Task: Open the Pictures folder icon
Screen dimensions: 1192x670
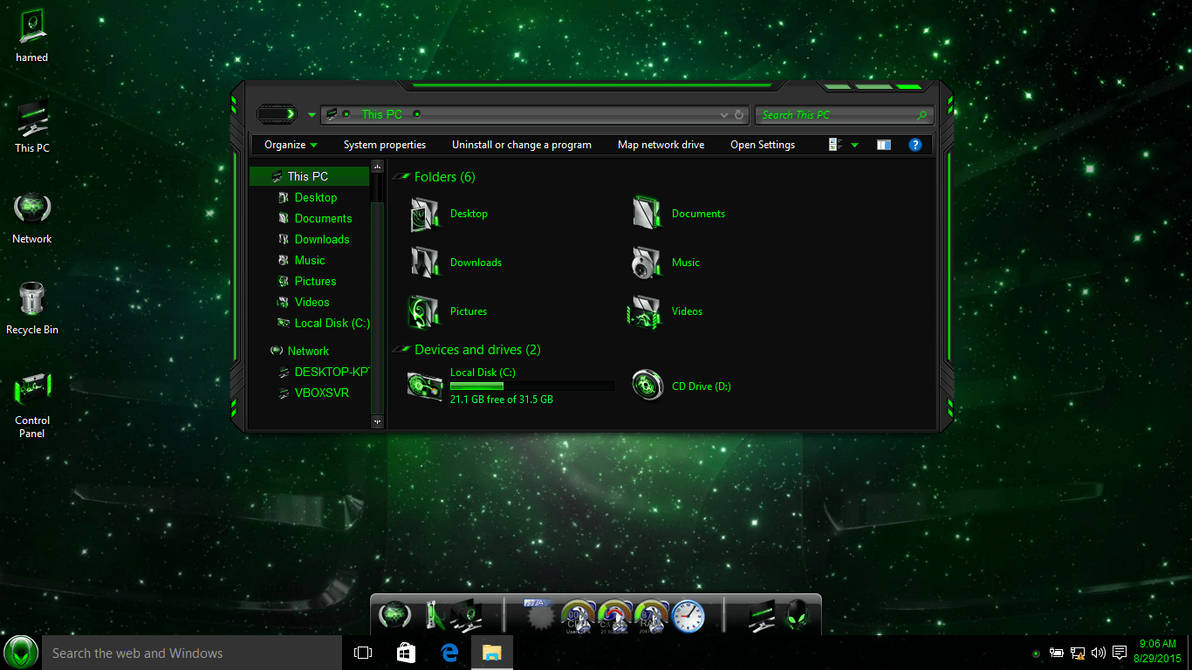Action: (x=424, y=311)
